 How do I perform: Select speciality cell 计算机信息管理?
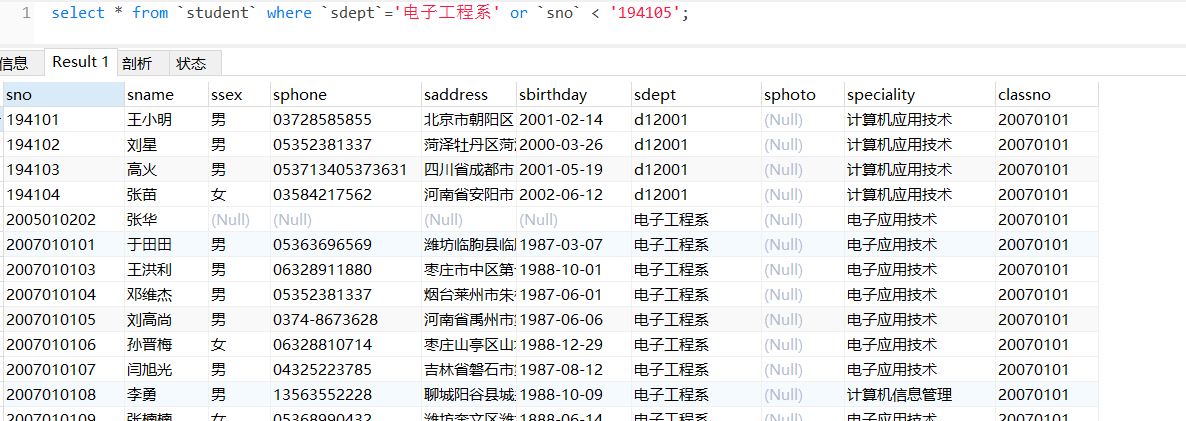click(x=920, y=395)
